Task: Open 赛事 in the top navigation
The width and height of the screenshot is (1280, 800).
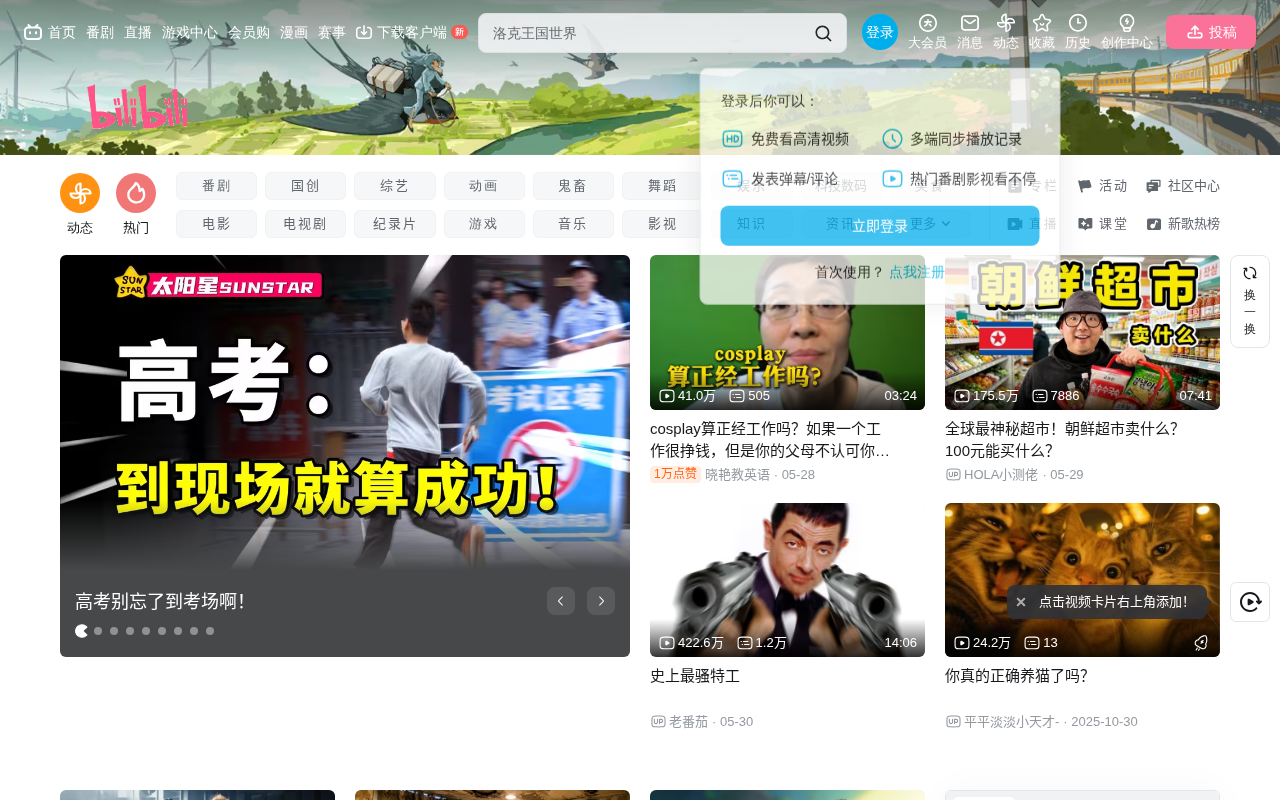Action: [332, 32]
